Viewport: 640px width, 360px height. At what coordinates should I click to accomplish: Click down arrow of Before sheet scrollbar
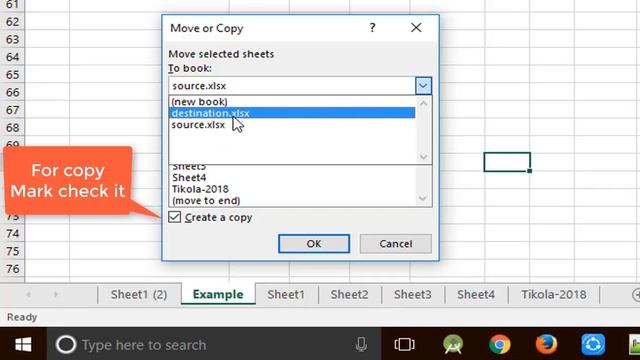[423, 199]
